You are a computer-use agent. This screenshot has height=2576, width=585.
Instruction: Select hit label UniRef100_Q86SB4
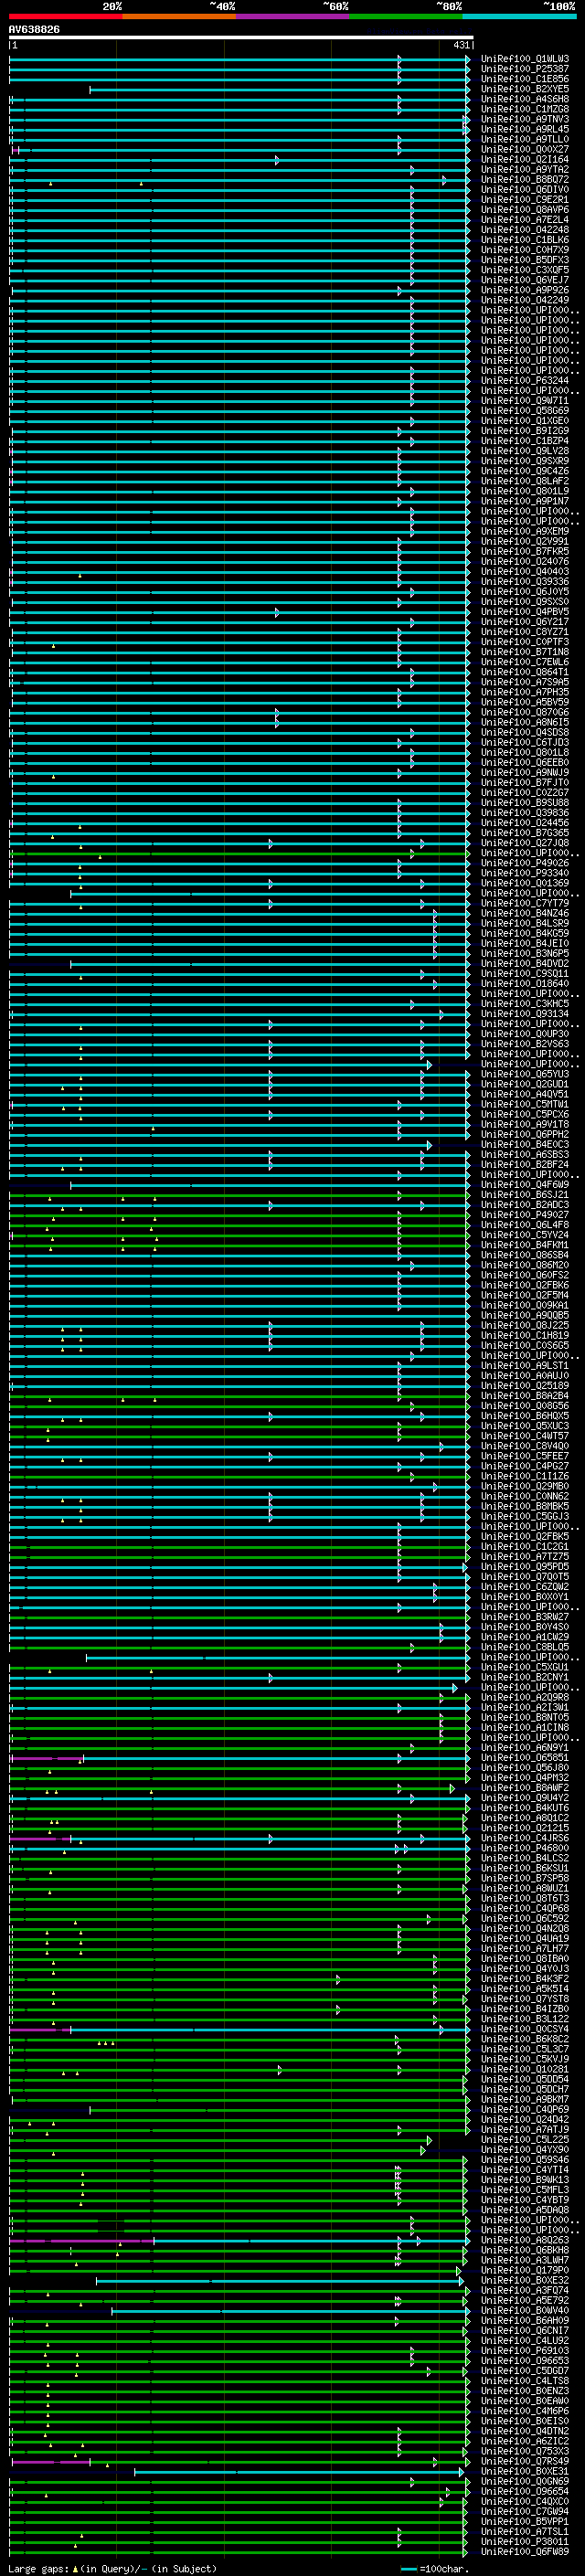click(525, 1255)
